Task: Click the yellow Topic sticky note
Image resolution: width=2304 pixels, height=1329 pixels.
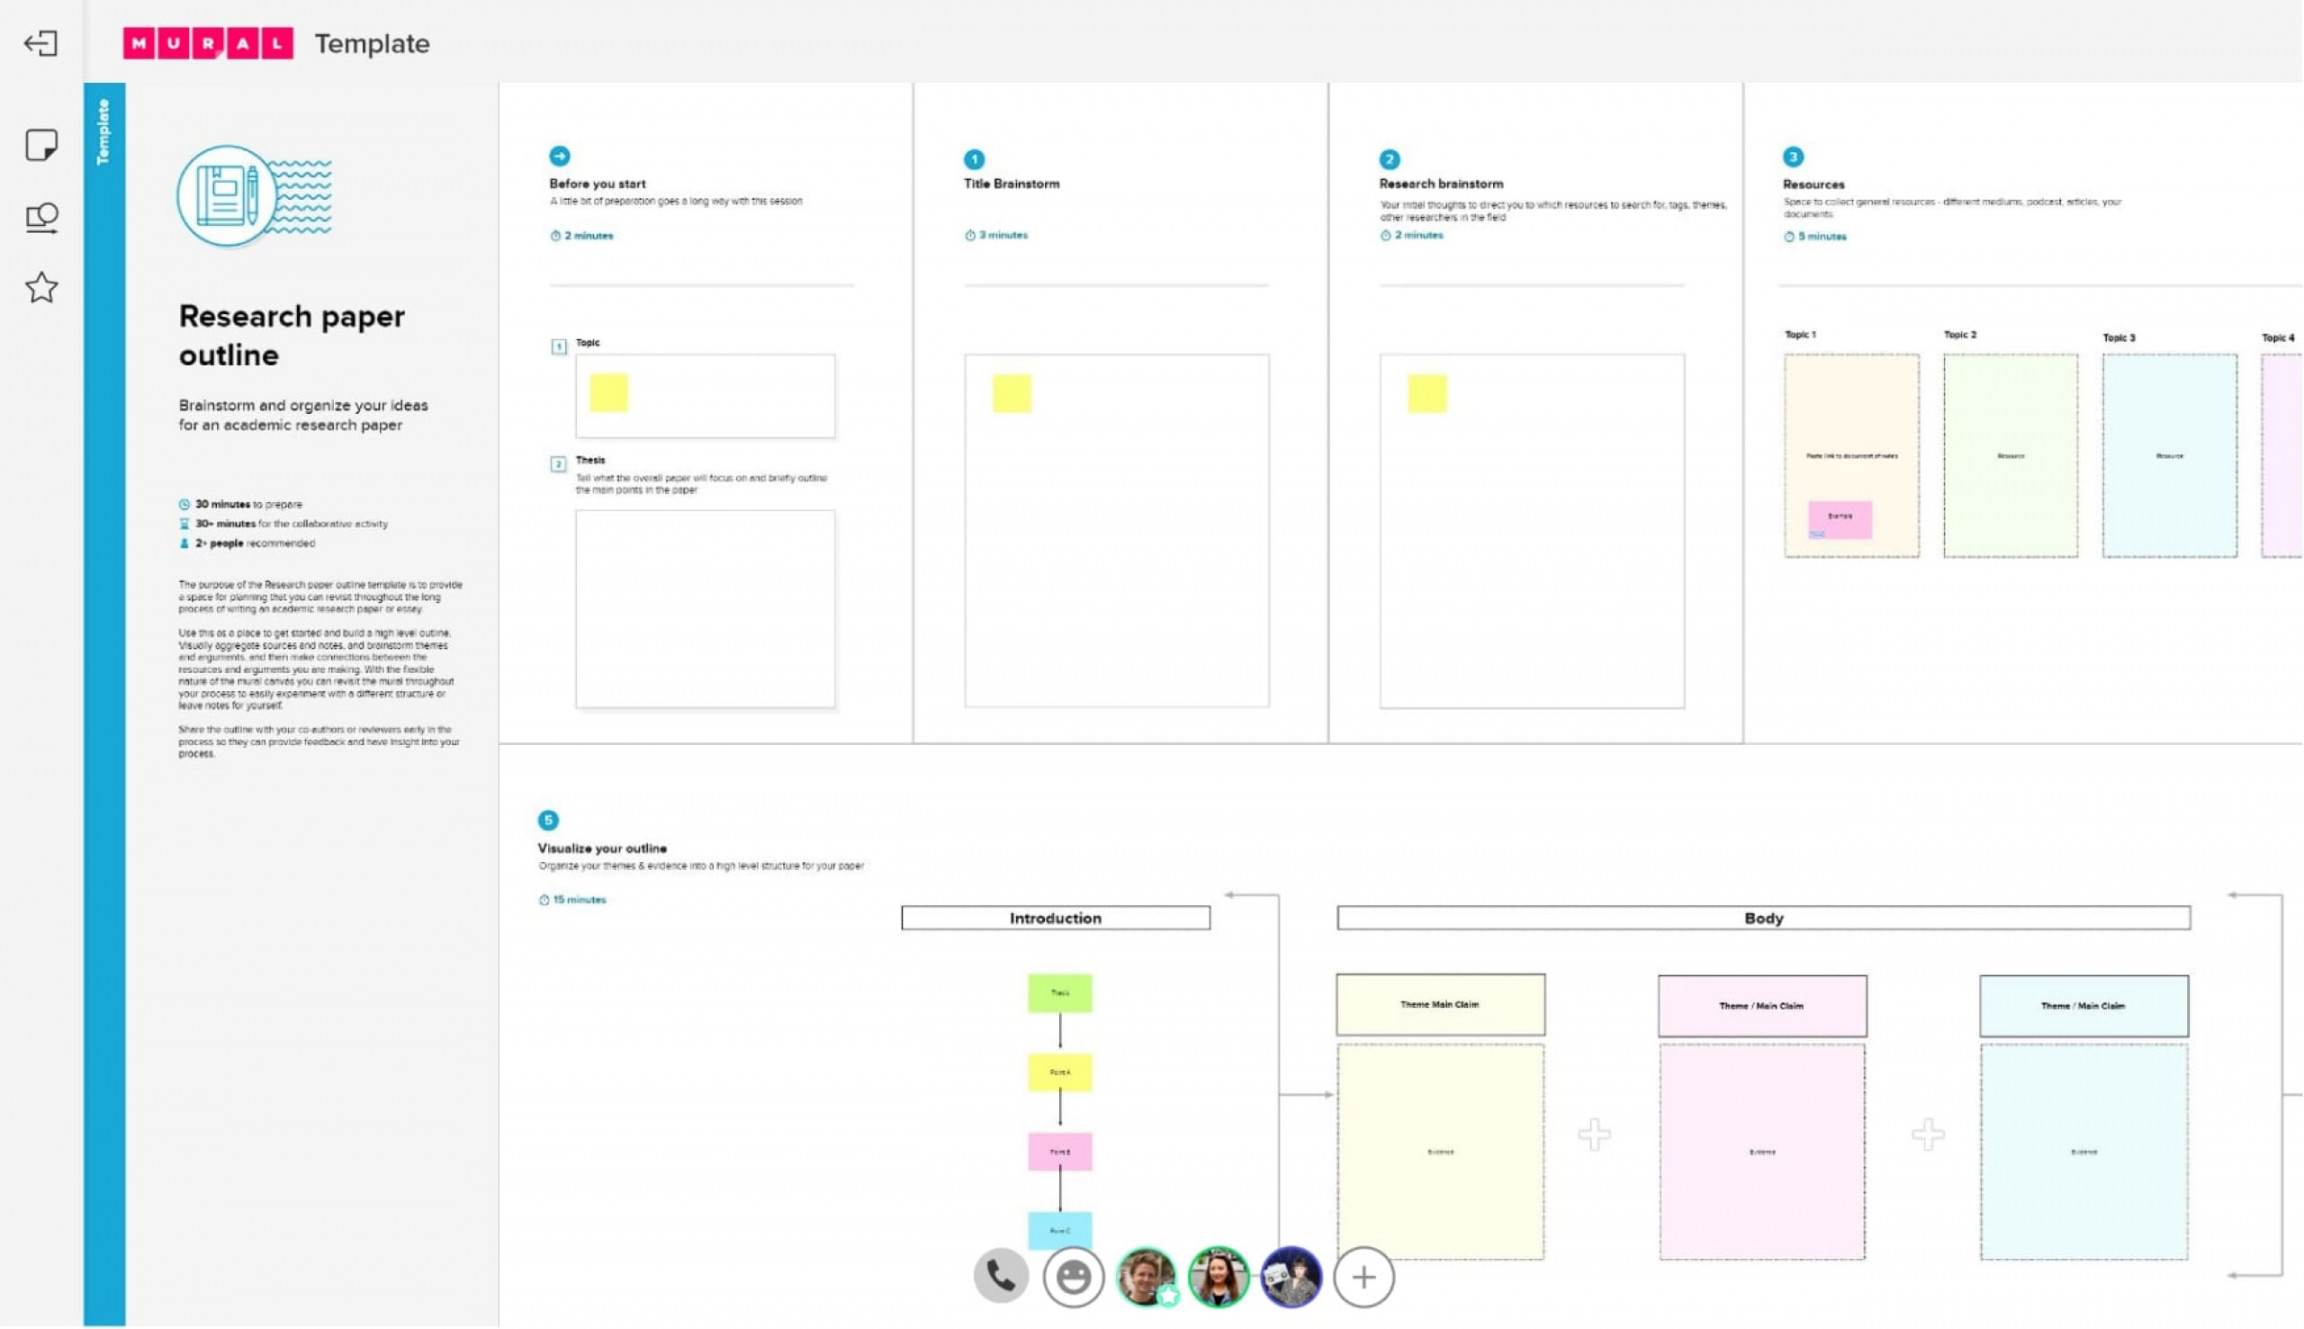Action: (609, 392)
